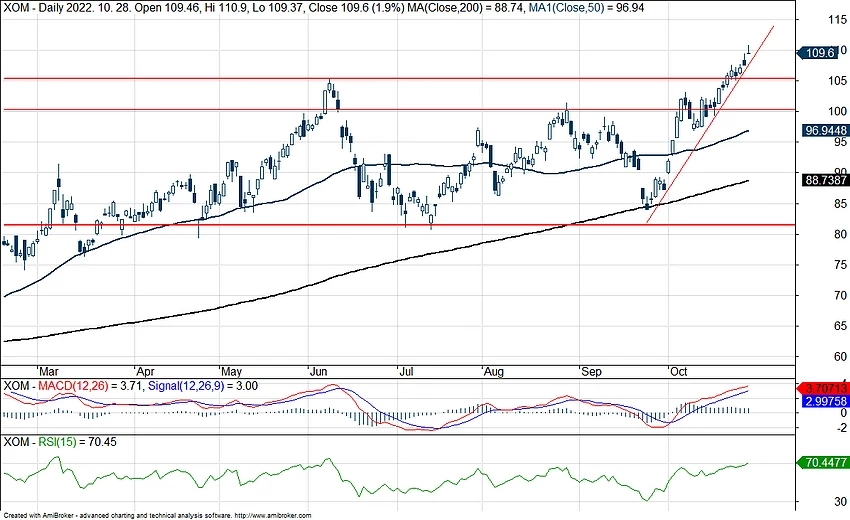
Task: Click the 80 price axis label
Action: pos(840,234)
